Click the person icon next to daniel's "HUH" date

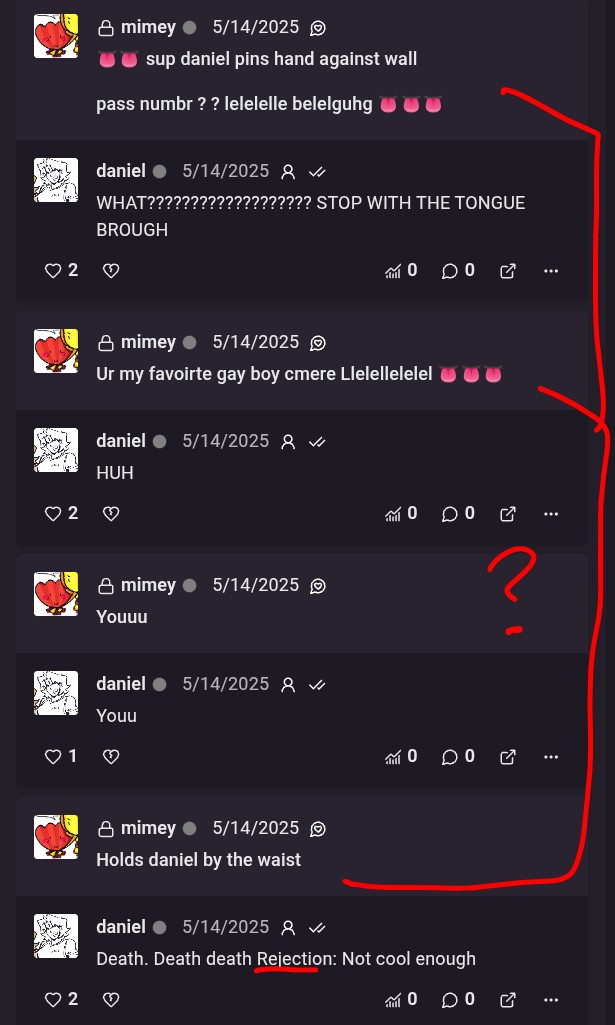(x=288, y=442)
